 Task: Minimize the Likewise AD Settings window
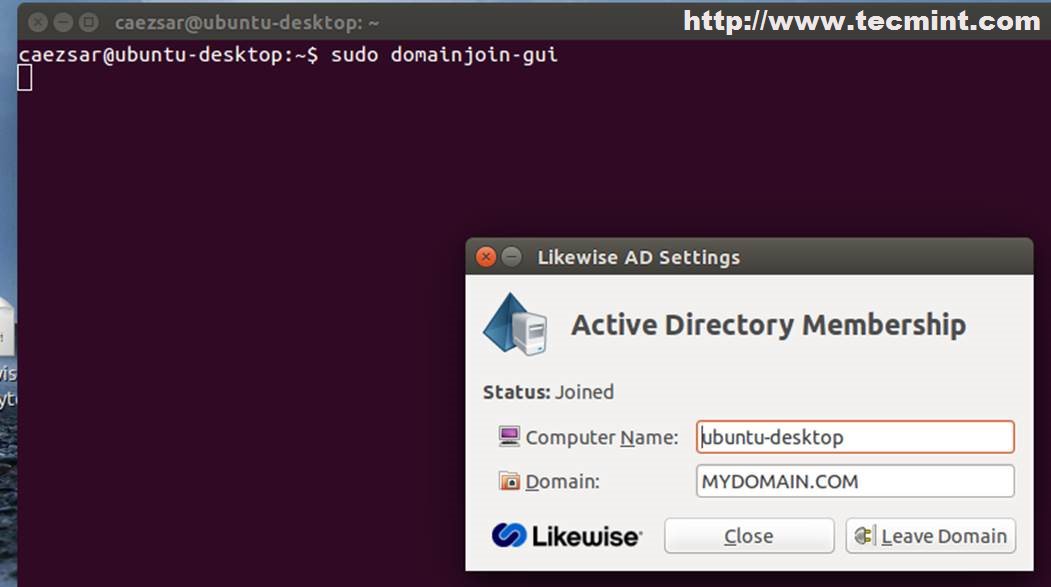[511, 257]
